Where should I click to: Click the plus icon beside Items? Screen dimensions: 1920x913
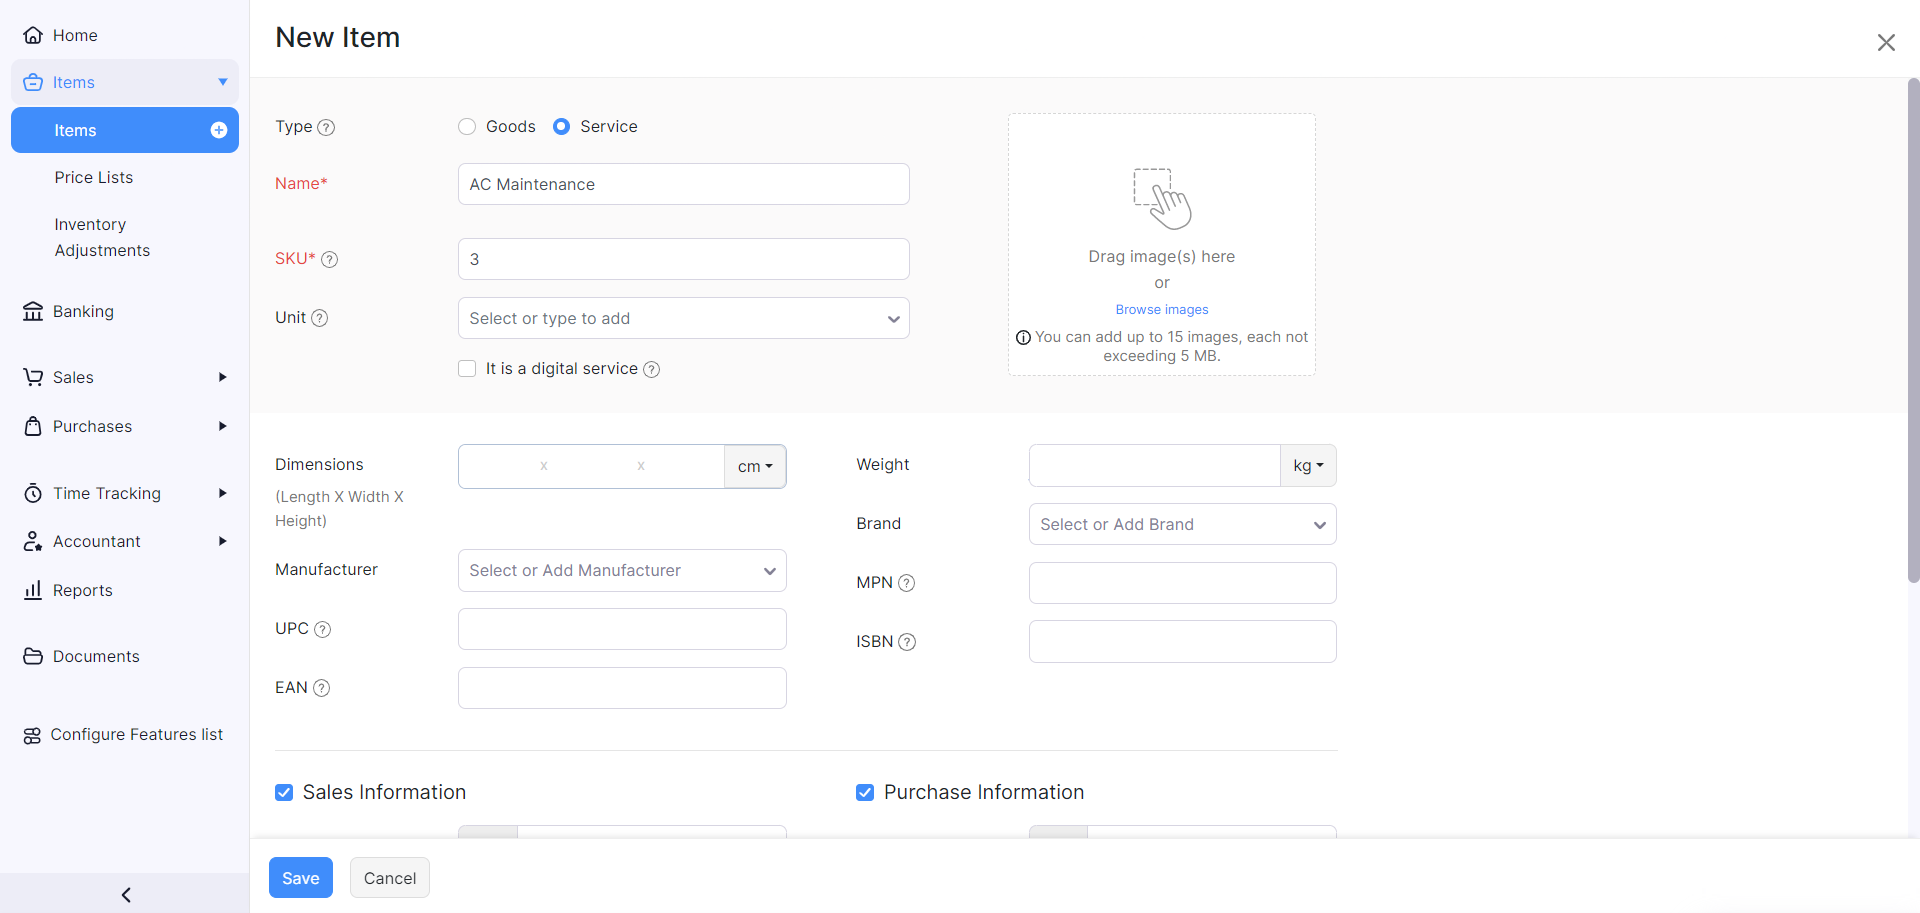tap(218, 130)
